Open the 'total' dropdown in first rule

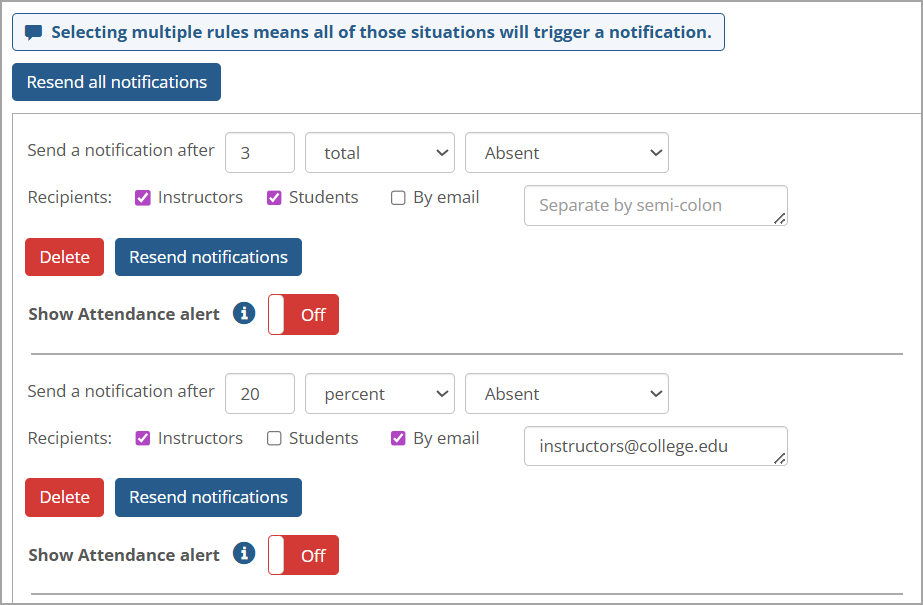379,153
